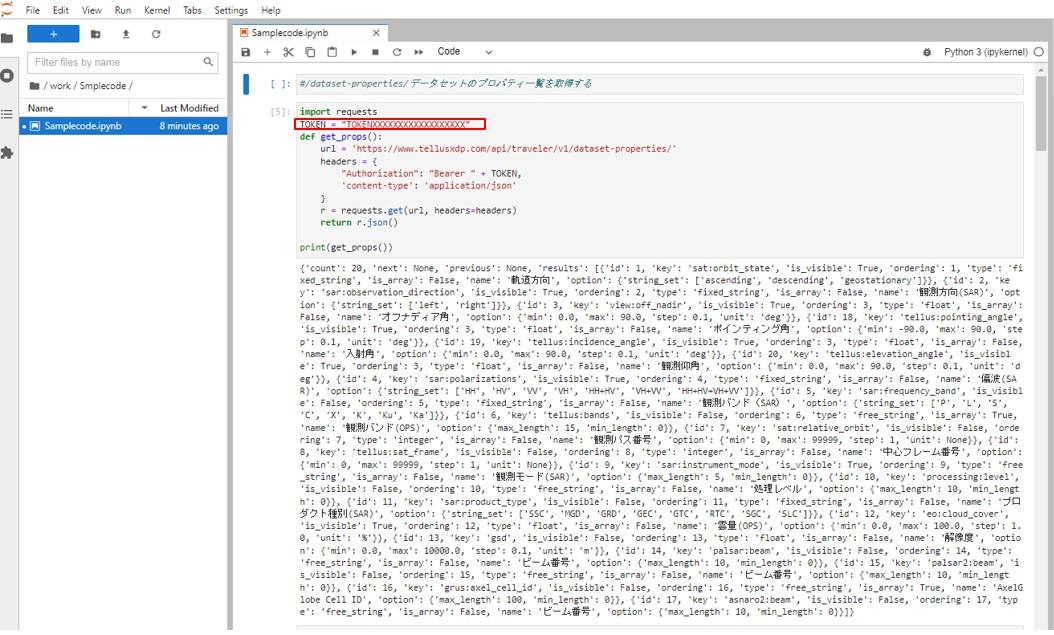Click the dataset-properties comment cell
Viewport: 1054px width, 635px height.
click(x=660, y=83)
